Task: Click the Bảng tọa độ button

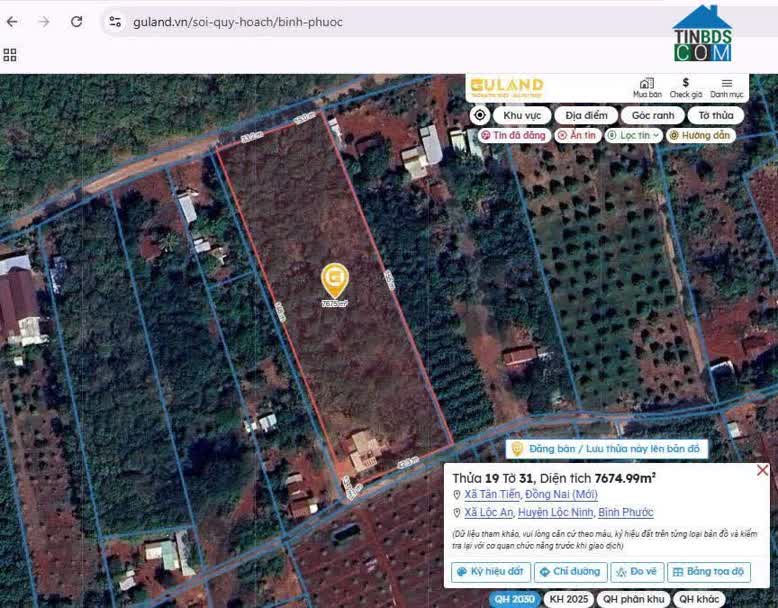Action: pyautogui.click(x=708, y=572)
